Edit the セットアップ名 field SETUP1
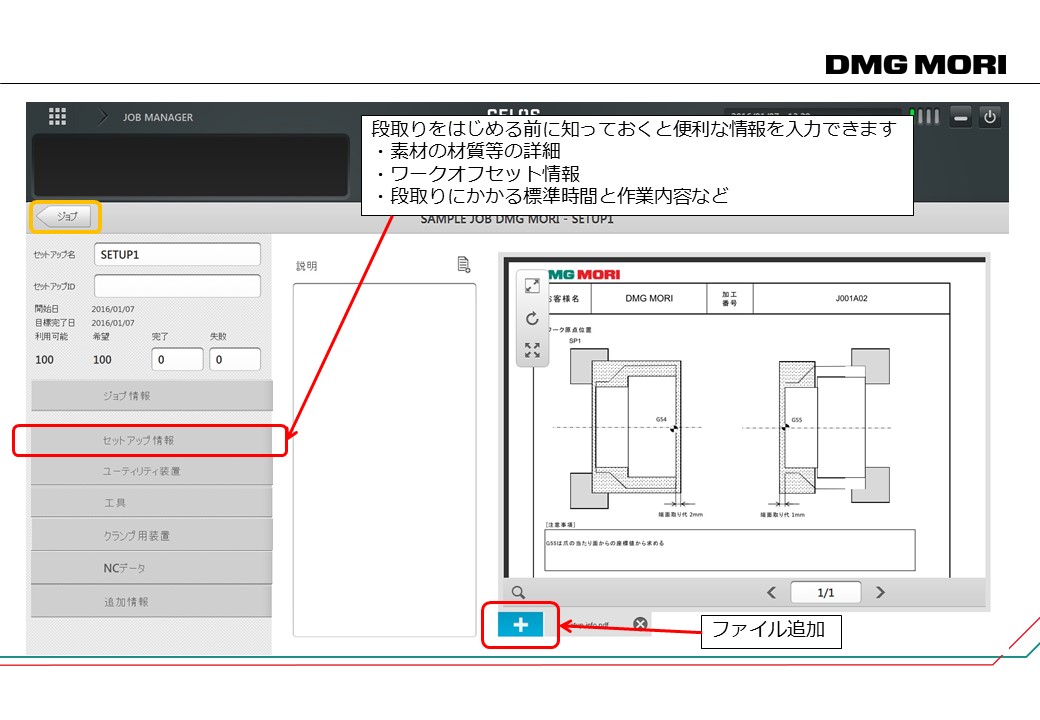The image size is (1040, 720). point(177,255)
